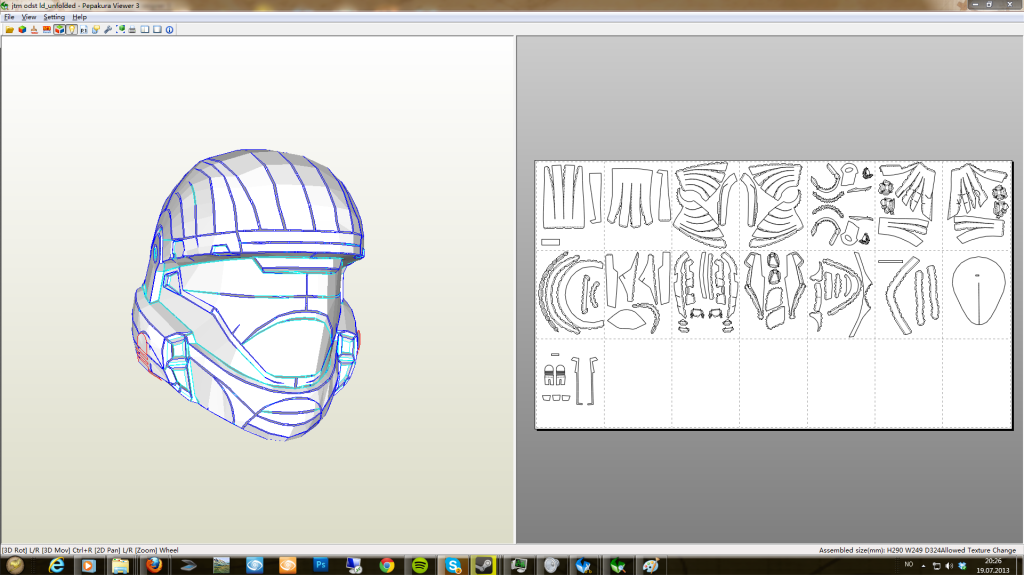Open the Help menu
Image resolution: width=1024 pixels, height=575 pixels.
(x=80, y=17)
